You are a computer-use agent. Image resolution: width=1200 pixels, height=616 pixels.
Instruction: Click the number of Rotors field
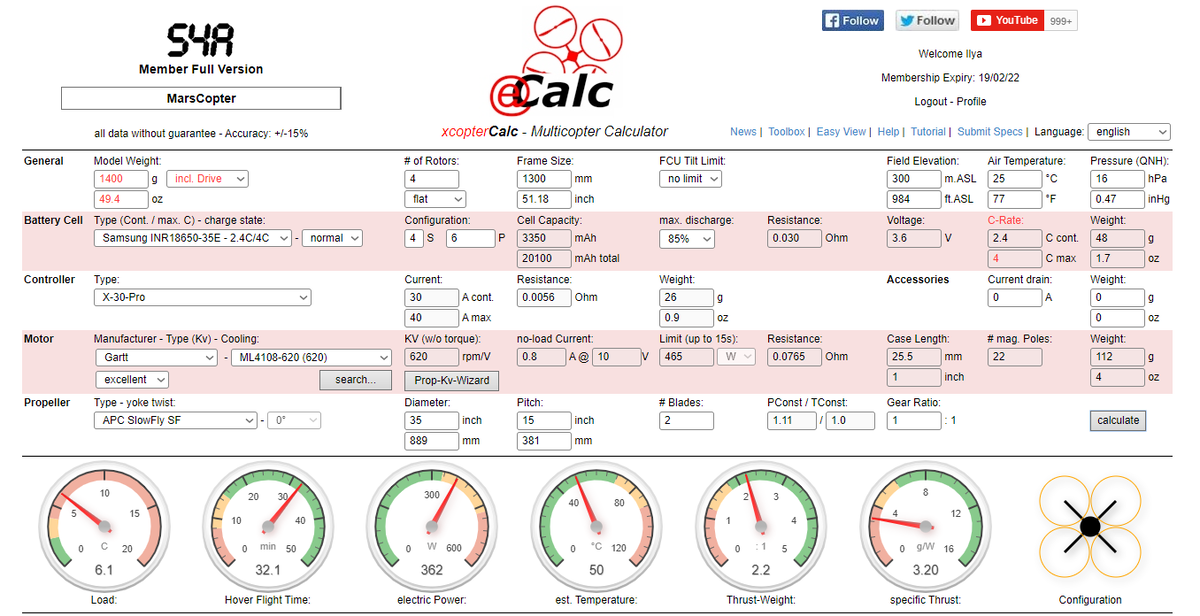click(x=432, y=179)
